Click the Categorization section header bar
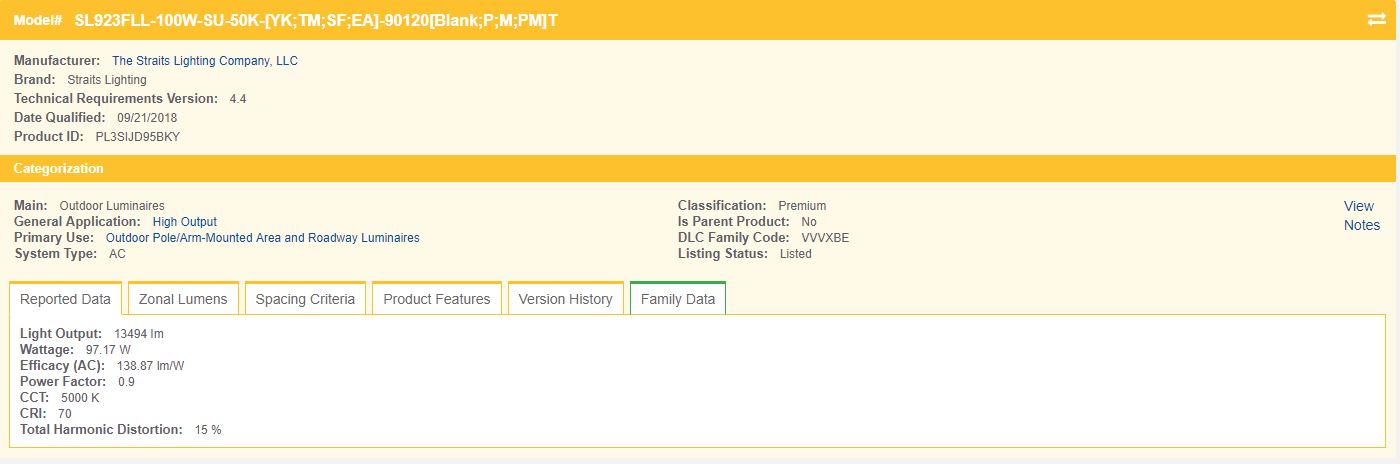This screenshot has height=464, width=1400. tap(700, 168)
